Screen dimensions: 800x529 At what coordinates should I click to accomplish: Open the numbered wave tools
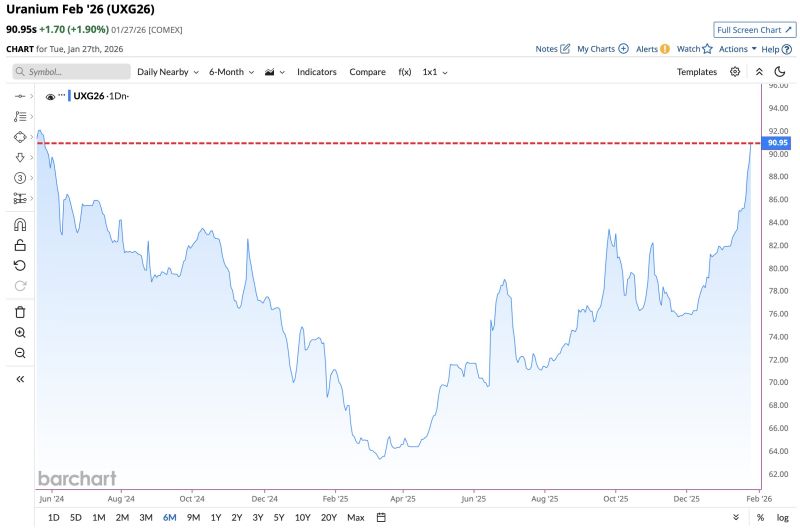point(20,178)
